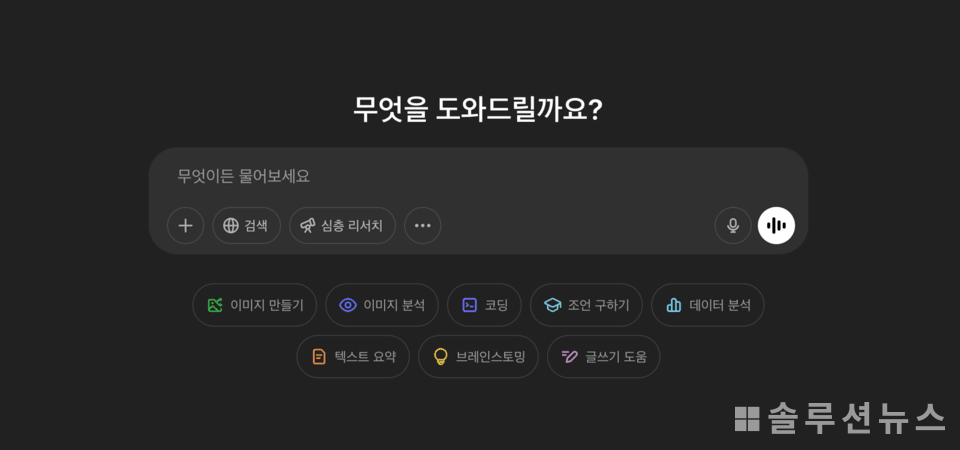Click the 심층 리서치 text label
960x450 pixels.
point(352,225)
